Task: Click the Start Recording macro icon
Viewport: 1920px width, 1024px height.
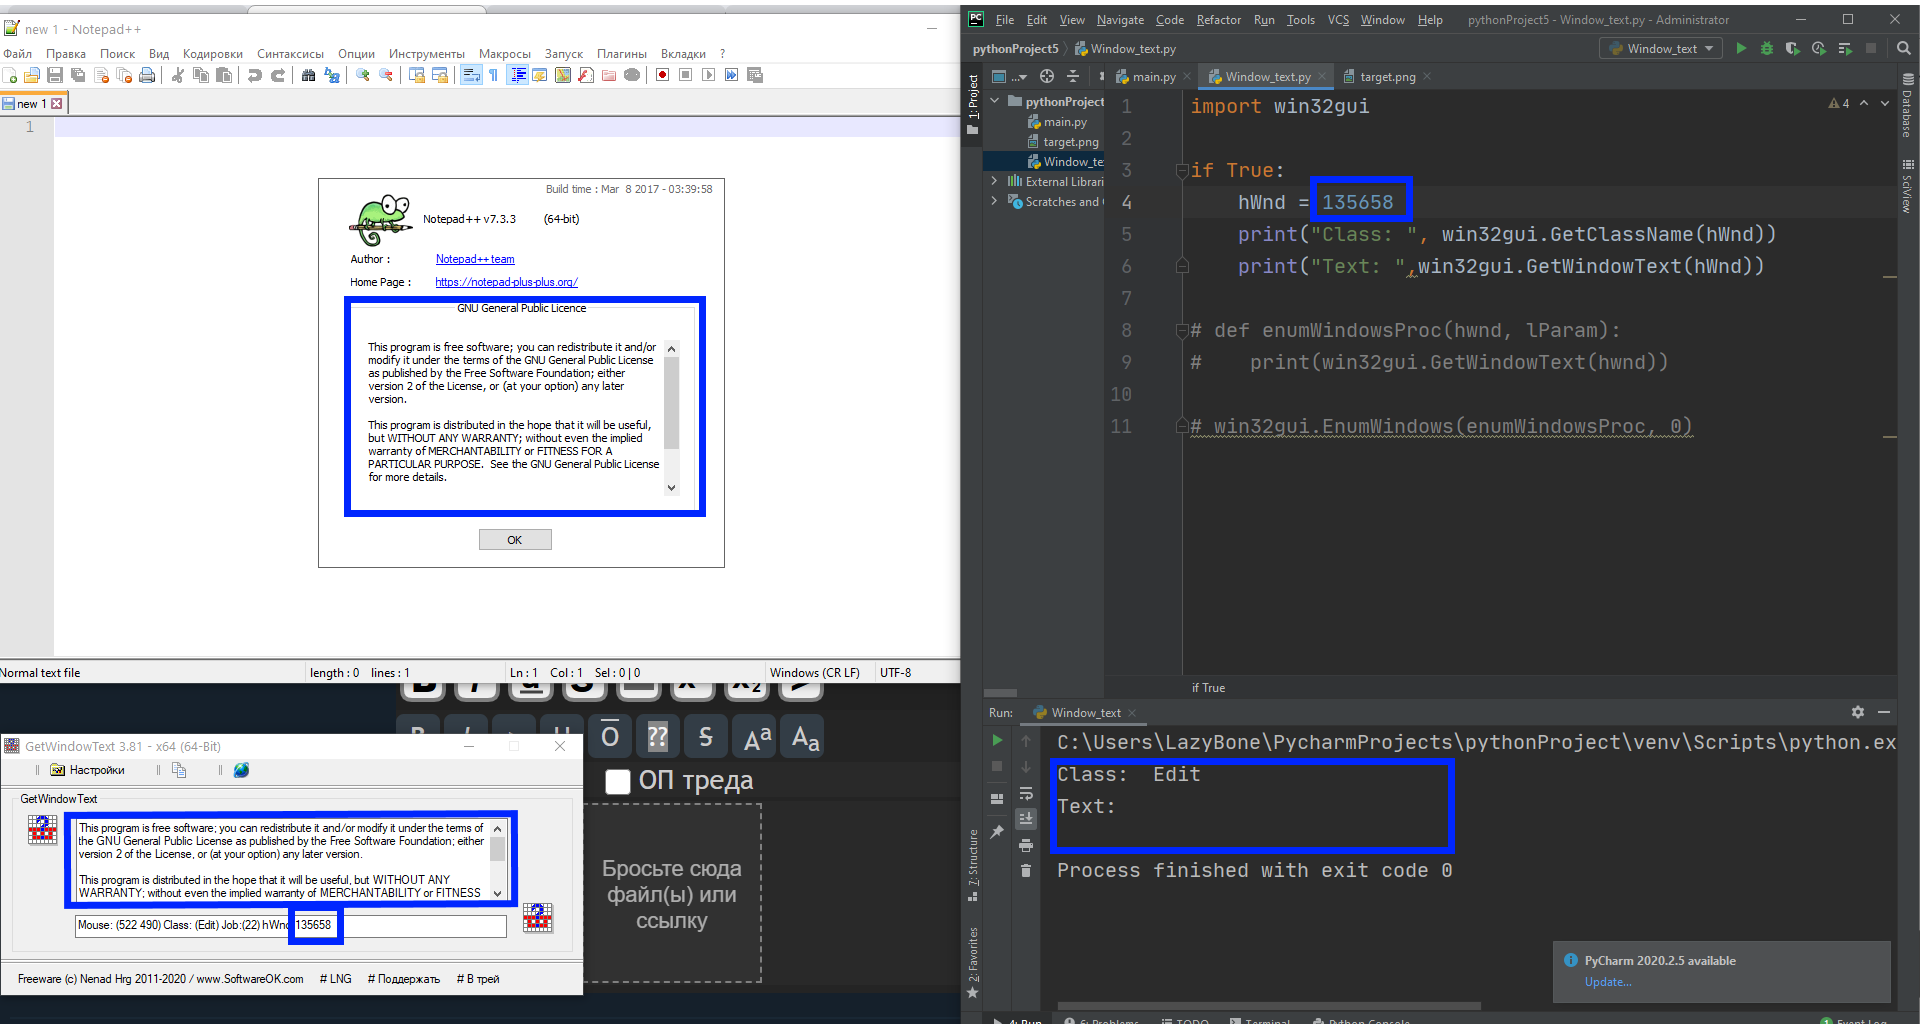Action: pyautogui.click(x=662, y=75)
